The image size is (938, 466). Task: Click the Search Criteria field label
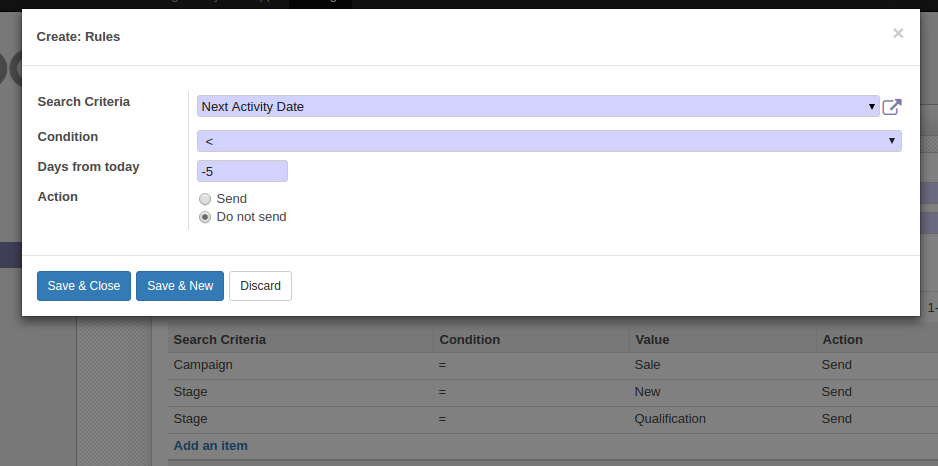(x=83, y=102)
